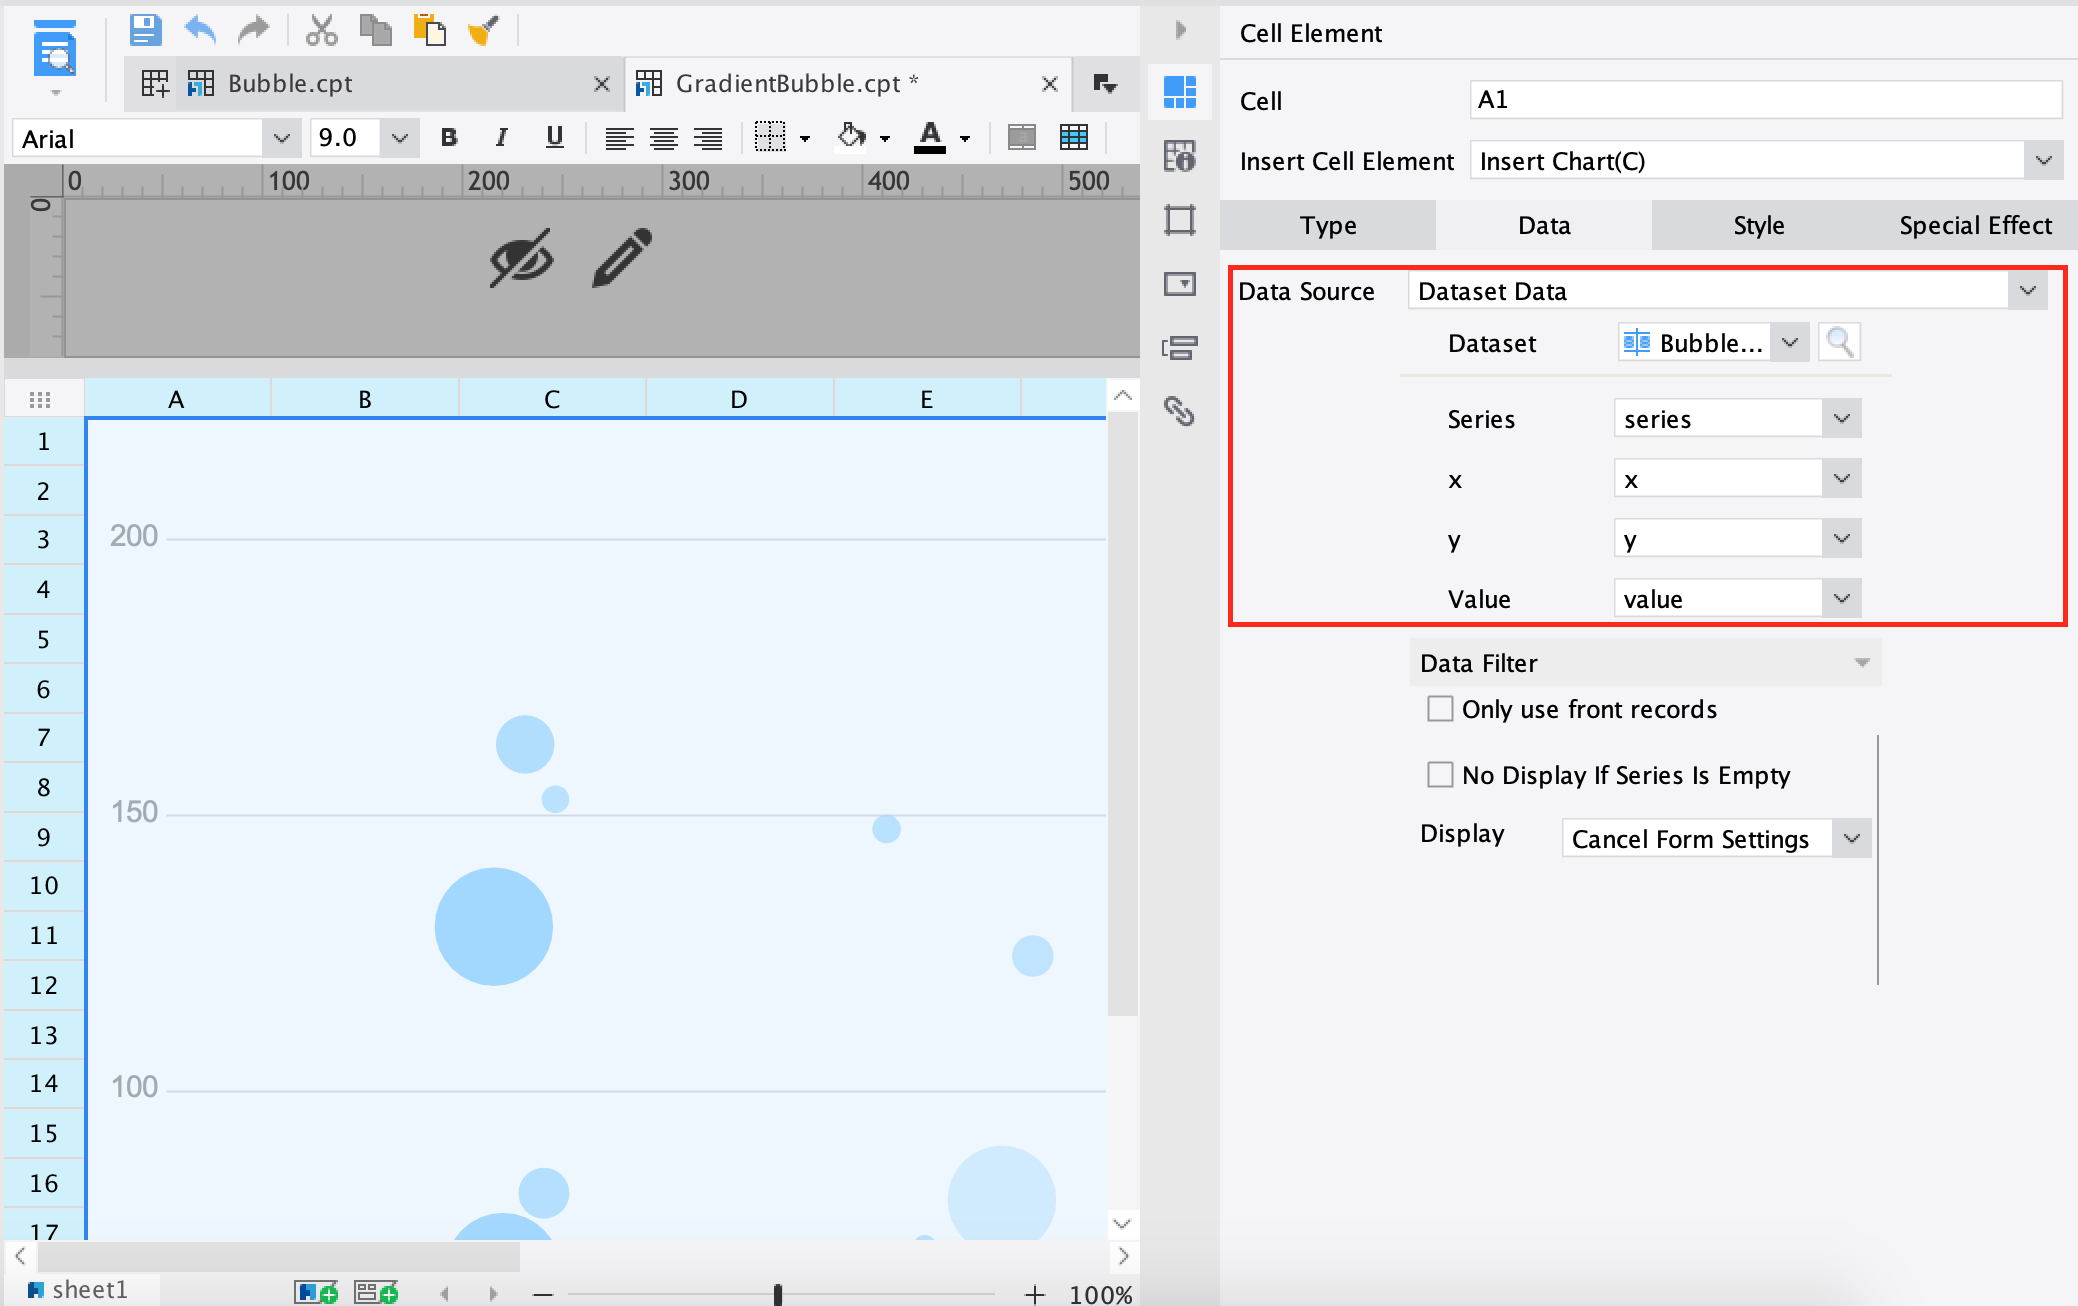The height and width of the screenshot is (1306, 2078).
Task: Expand the Series field dropdown
Action: pos(1841,419)
